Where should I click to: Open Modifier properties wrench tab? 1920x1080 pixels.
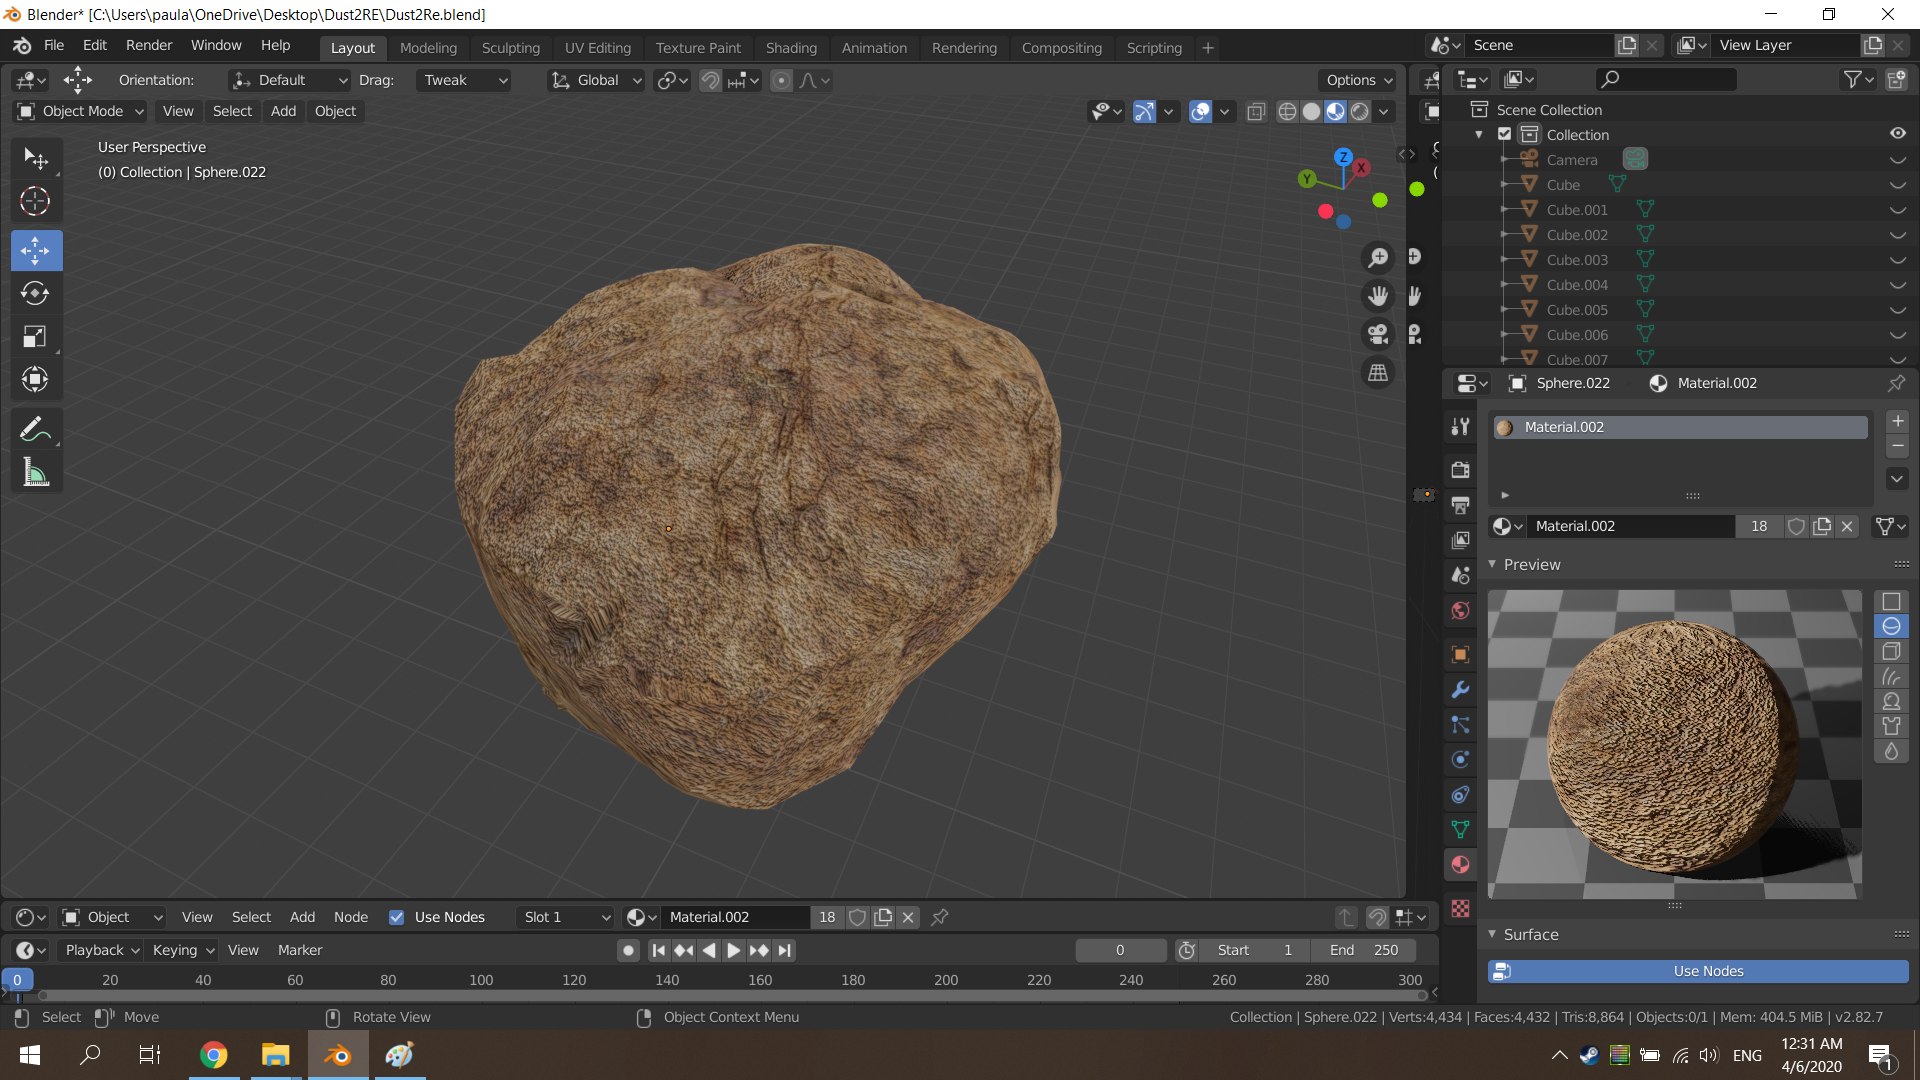(1460, 690)
